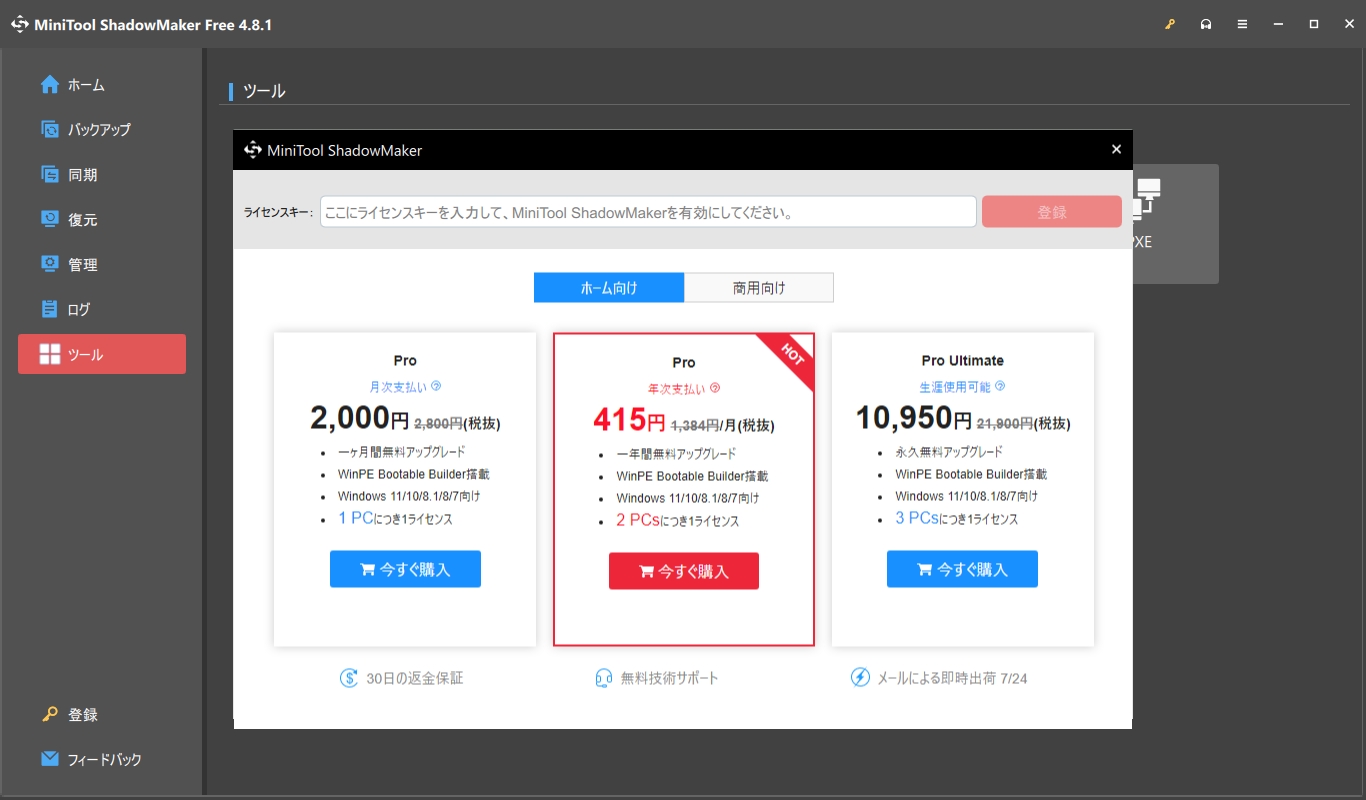Click help icon next to 月次支払い
The height and width of the screenshot is (800, 1366).
pyautogui.click(x=436, y=385)
